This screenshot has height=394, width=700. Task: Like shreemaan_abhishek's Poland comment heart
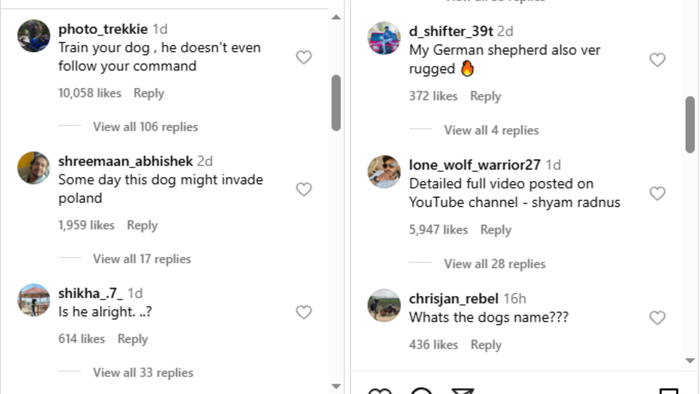pyautogui.click(x=304, y=189)
